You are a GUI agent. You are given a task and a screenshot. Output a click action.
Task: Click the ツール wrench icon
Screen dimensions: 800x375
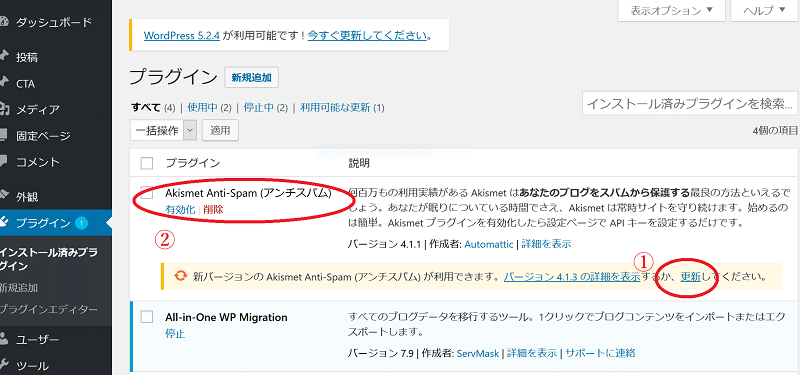pyautogui.click(x=4, y=365)
